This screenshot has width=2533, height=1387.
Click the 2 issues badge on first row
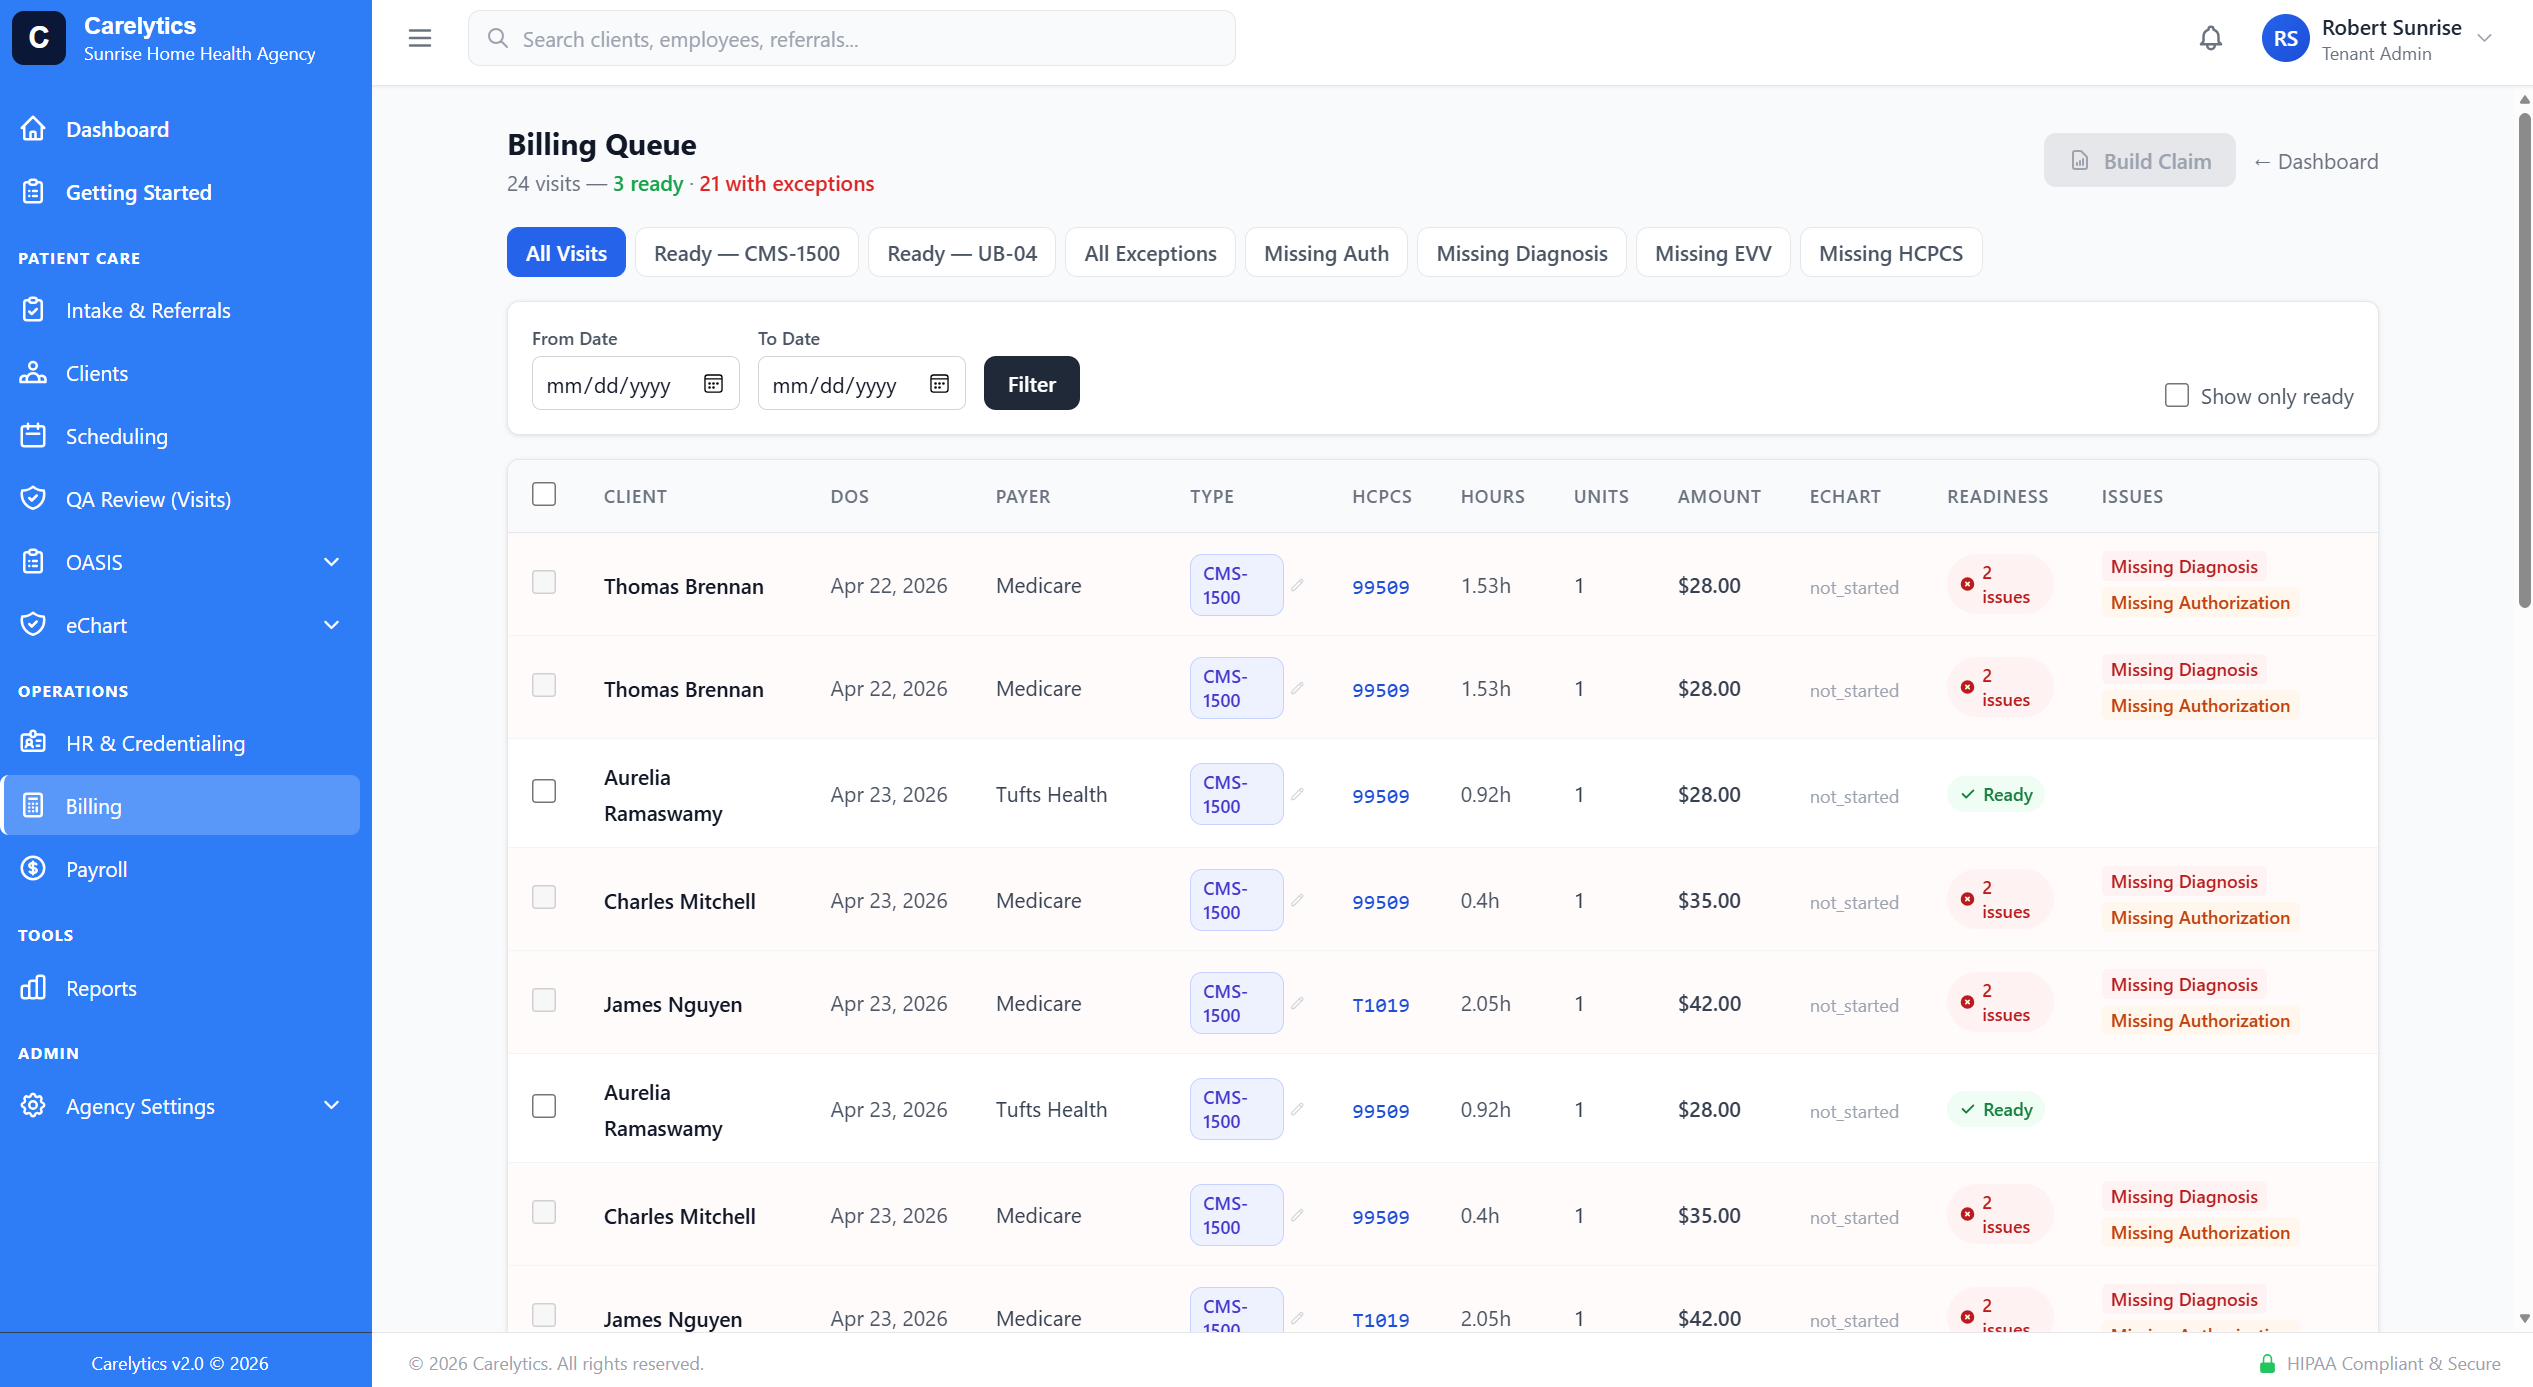(2000, 584)
